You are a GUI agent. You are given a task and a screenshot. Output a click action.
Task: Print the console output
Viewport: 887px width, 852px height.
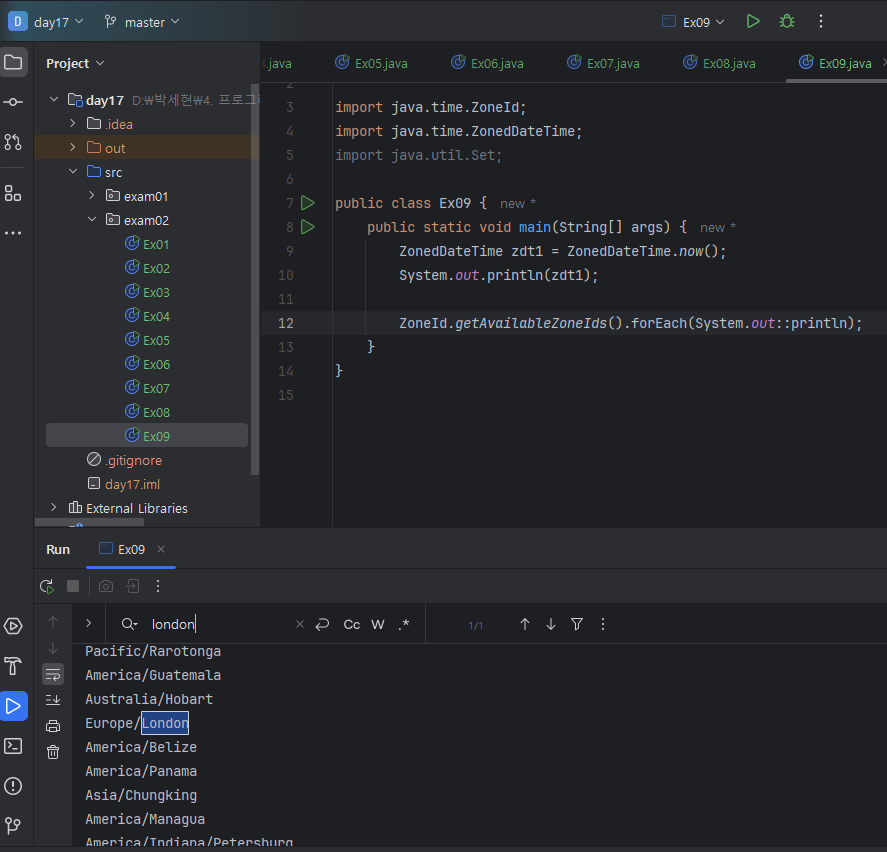pyautogui.click(x=53, y=726)
